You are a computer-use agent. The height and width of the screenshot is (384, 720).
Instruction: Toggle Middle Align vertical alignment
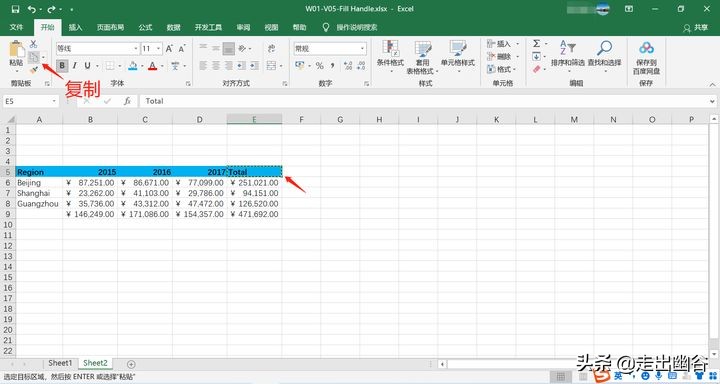216,48
